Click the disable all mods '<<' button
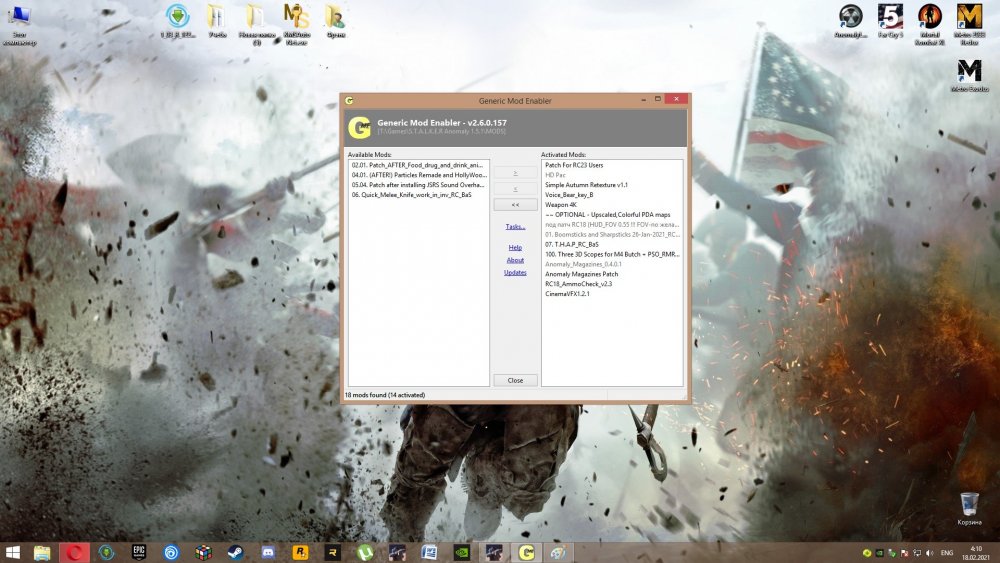Viewport: 1000px width, 563px height. pos(515,205)
